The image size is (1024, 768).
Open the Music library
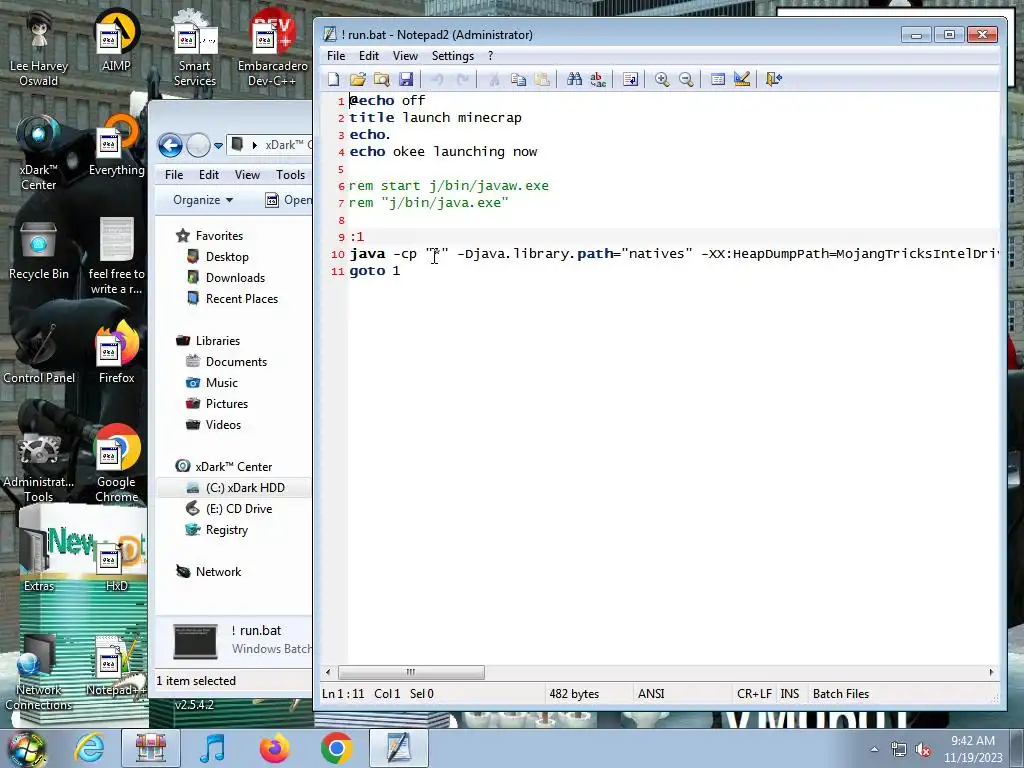click(x=221, y=382)
